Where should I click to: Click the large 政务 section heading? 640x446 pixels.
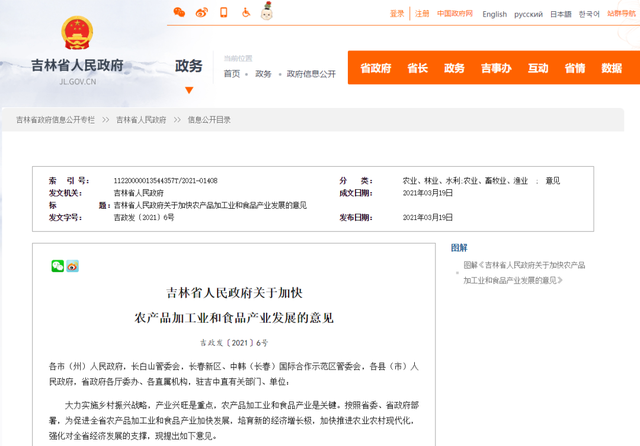189,66
